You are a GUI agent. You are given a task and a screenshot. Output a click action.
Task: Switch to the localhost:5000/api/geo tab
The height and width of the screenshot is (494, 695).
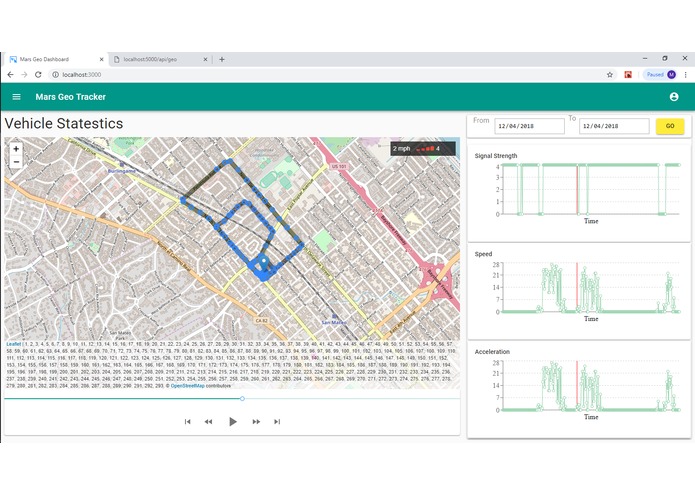click(x=160, y=59)
